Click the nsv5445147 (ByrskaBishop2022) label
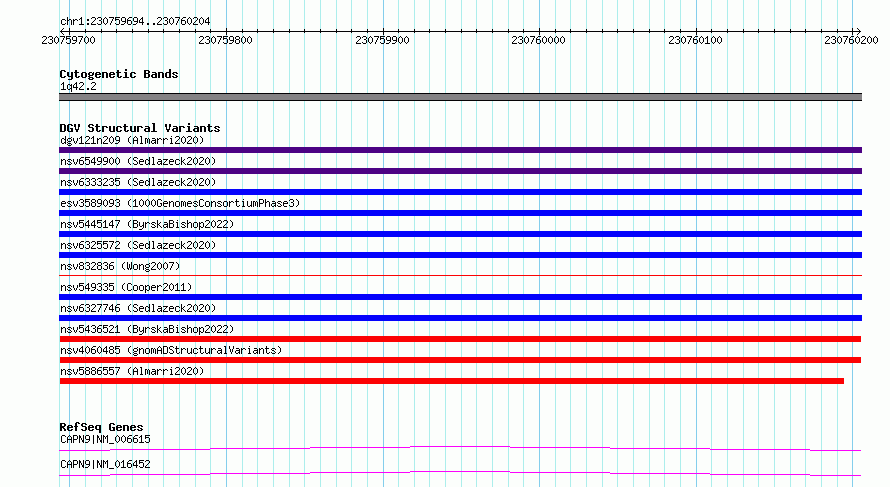890x487 pixels. 147,224
